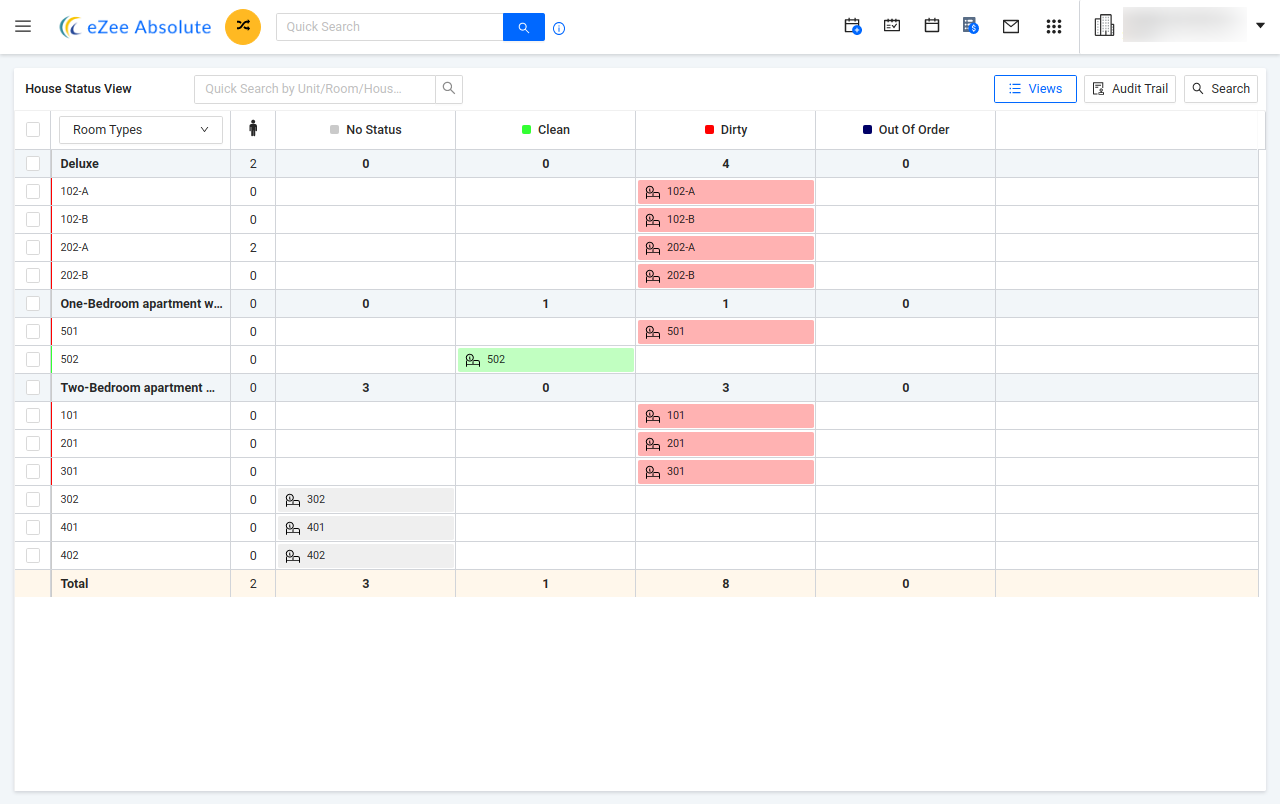Image resolution: width=1280 pixels, height=804 pixels.
Task: Open the mail envelope icon
Action: 1011,26
